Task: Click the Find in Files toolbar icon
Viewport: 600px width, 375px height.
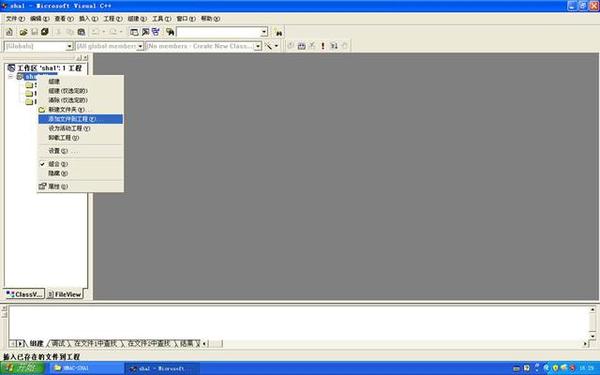Action: click(x=170, y=32)
